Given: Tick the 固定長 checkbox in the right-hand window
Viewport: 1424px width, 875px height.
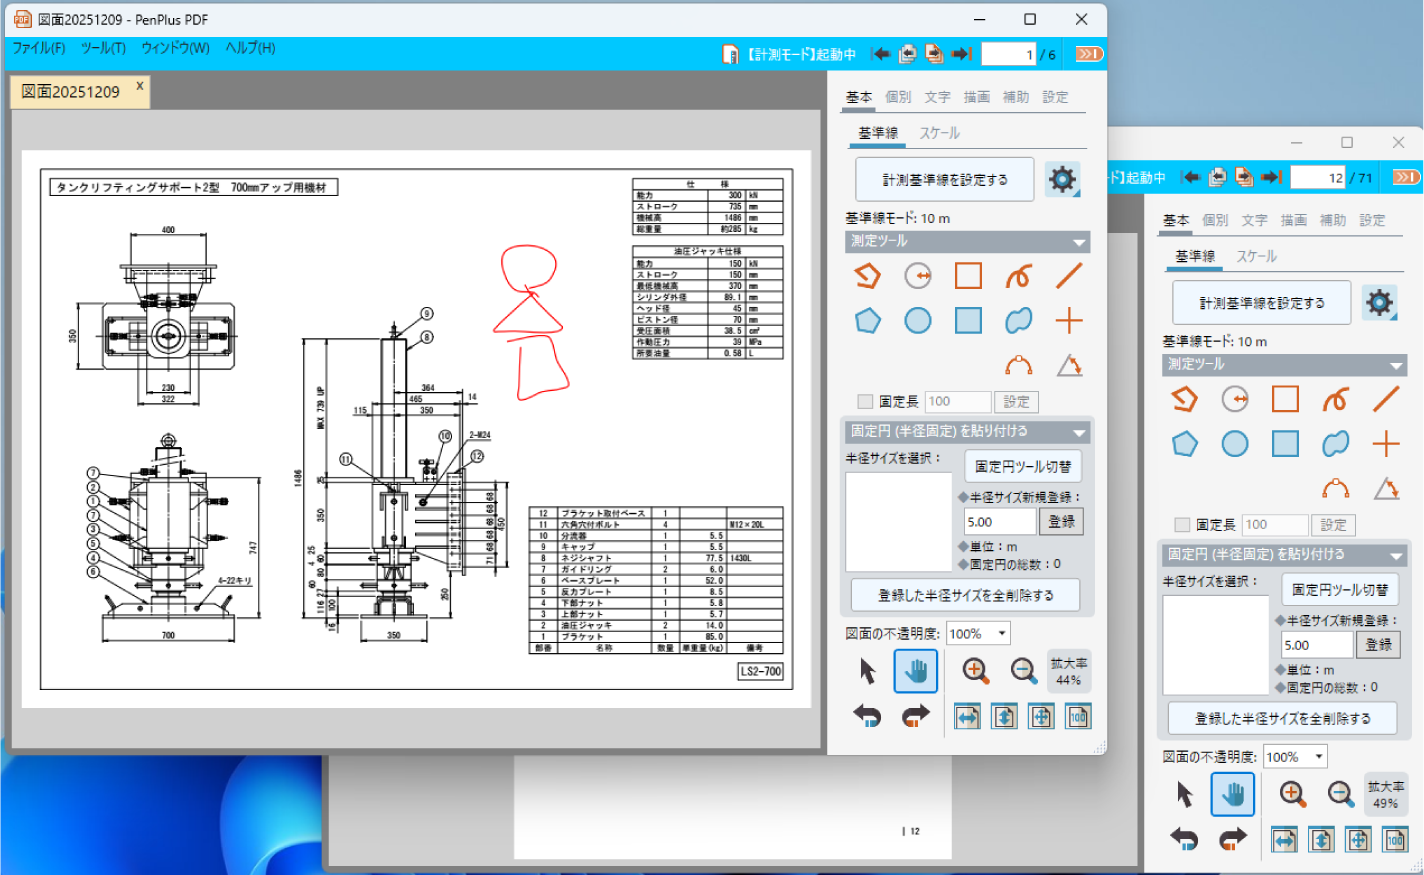Looking at the screenshot, I should click(x=1182, y=524).
